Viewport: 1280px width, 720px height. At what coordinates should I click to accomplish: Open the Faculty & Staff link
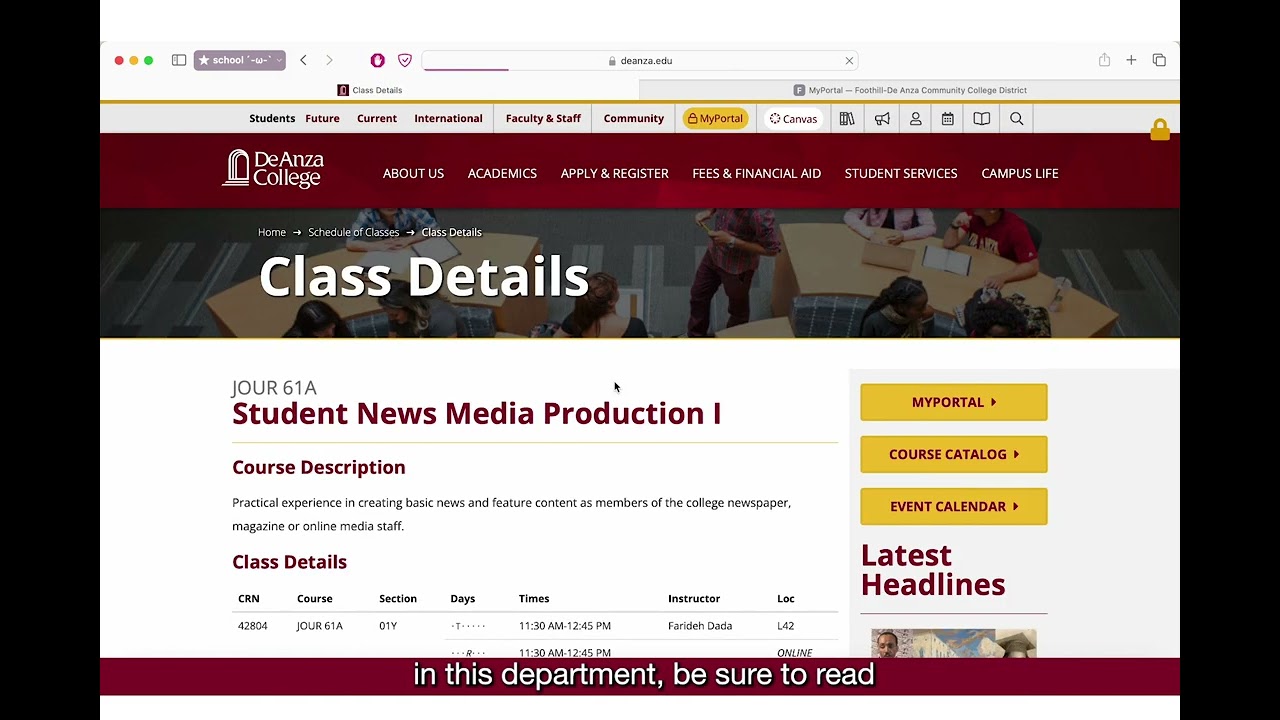543,118
